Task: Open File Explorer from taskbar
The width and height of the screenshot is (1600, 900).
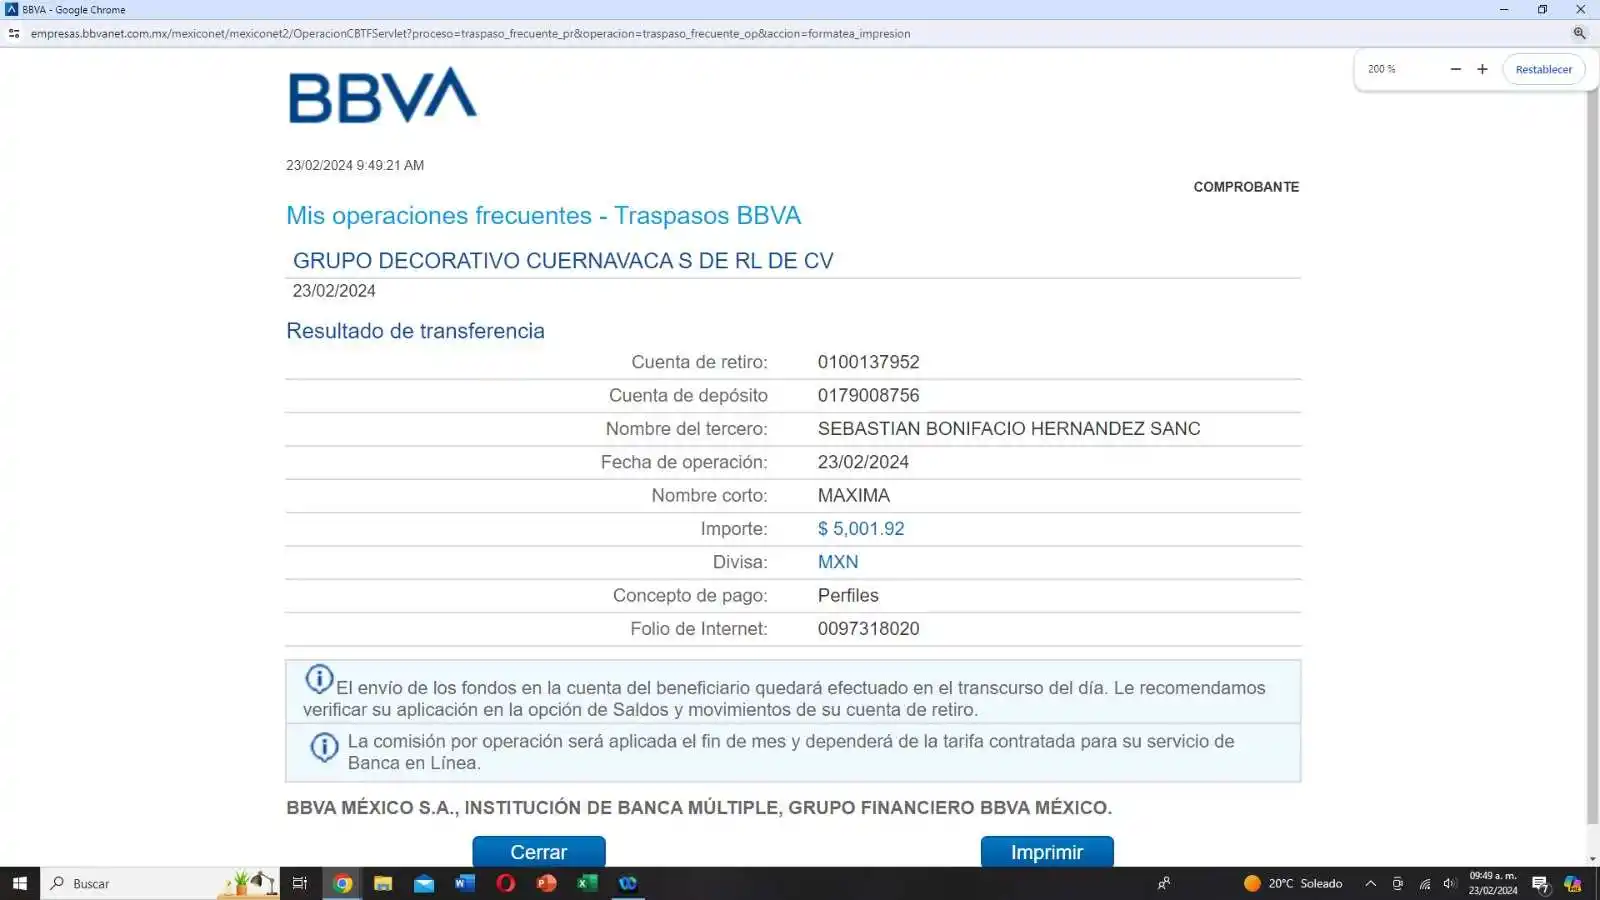Action: (x=383, y=883)
